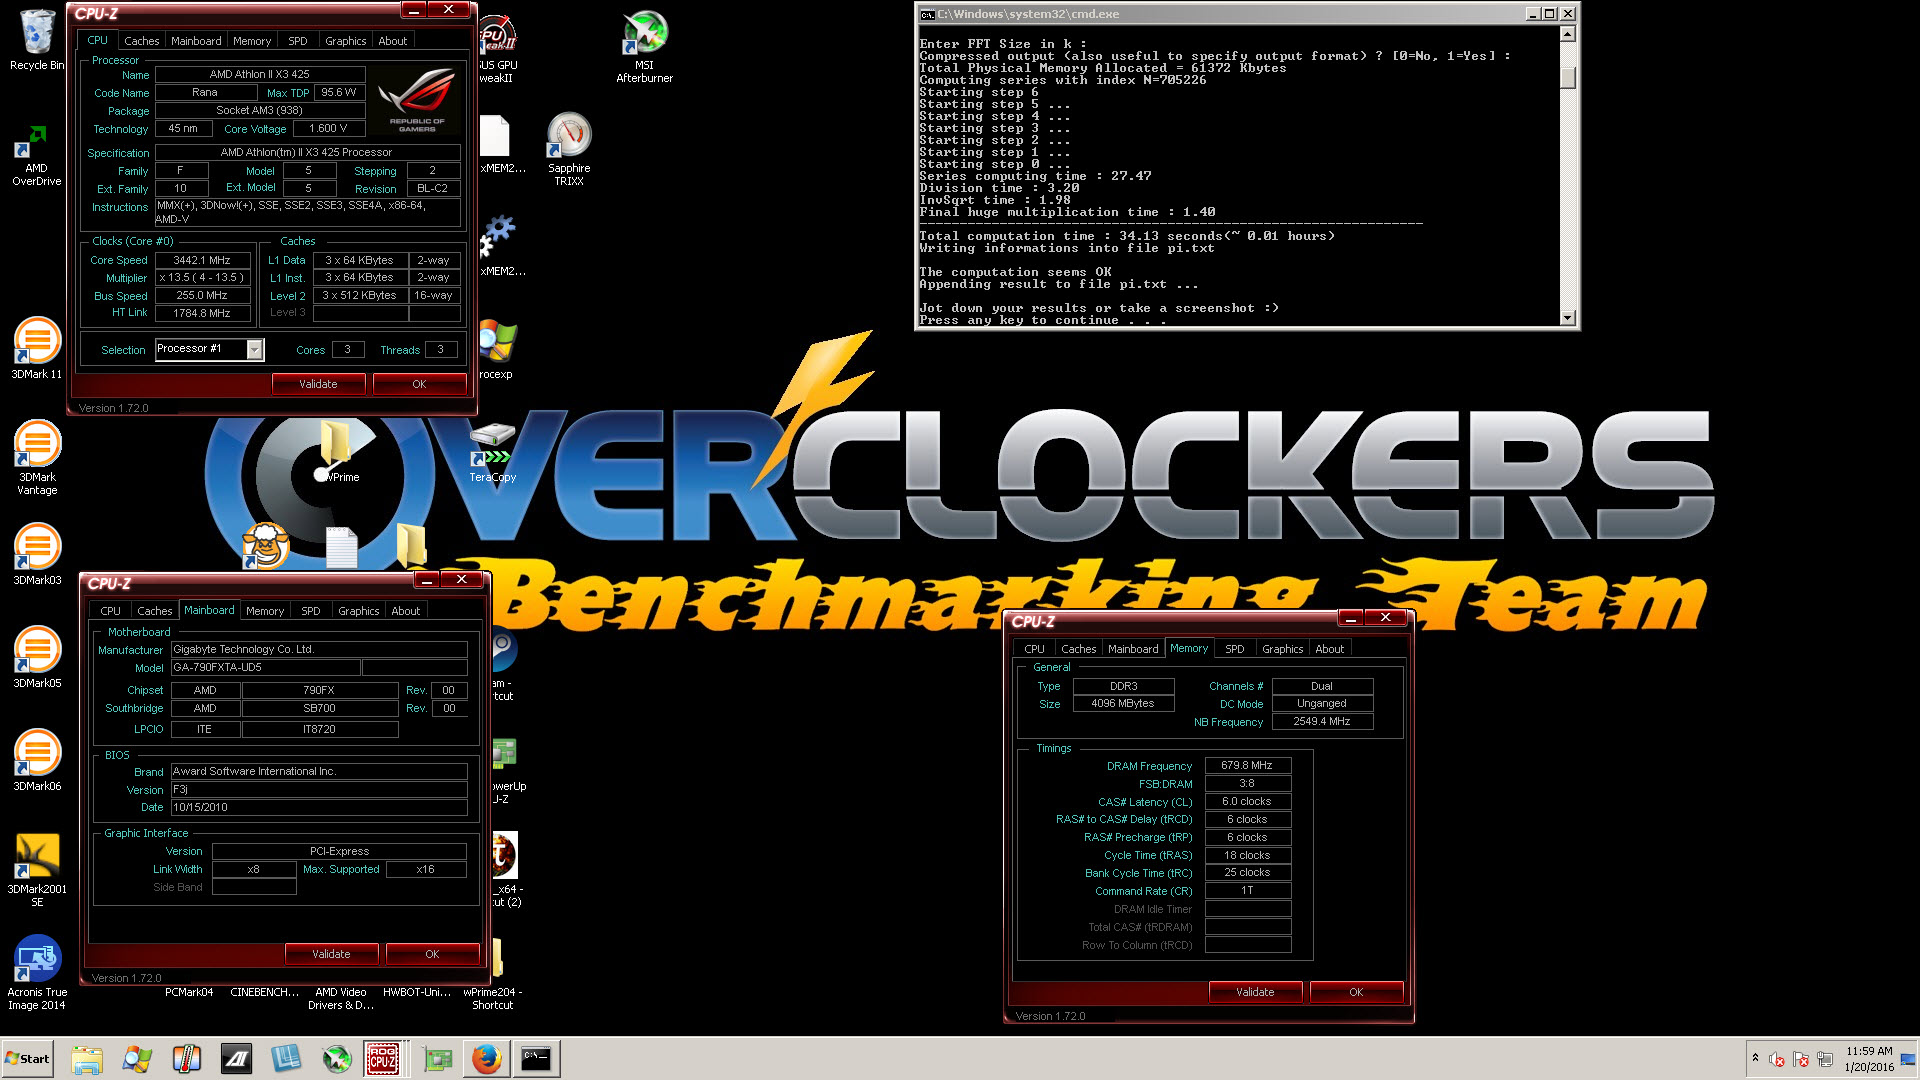Select the wPrime folder icon on desktop
1920x1080 pixels.
coord(337,450)
